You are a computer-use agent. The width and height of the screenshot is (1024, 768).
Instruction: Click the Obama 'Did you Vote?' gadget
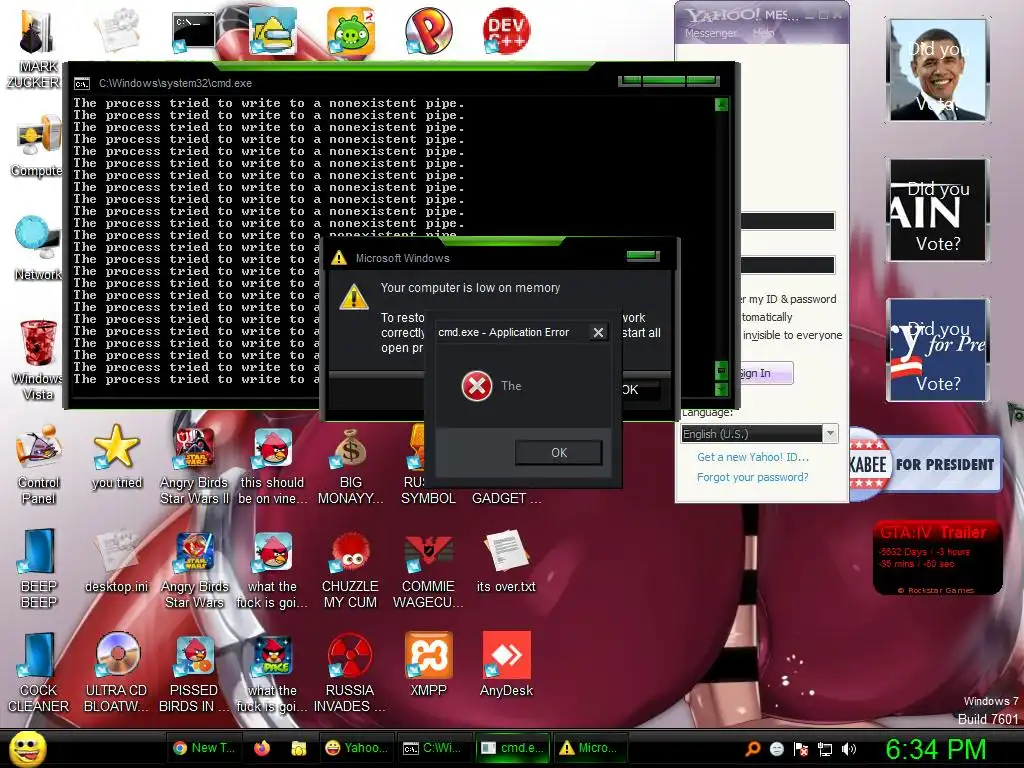(x=938, y=70)
